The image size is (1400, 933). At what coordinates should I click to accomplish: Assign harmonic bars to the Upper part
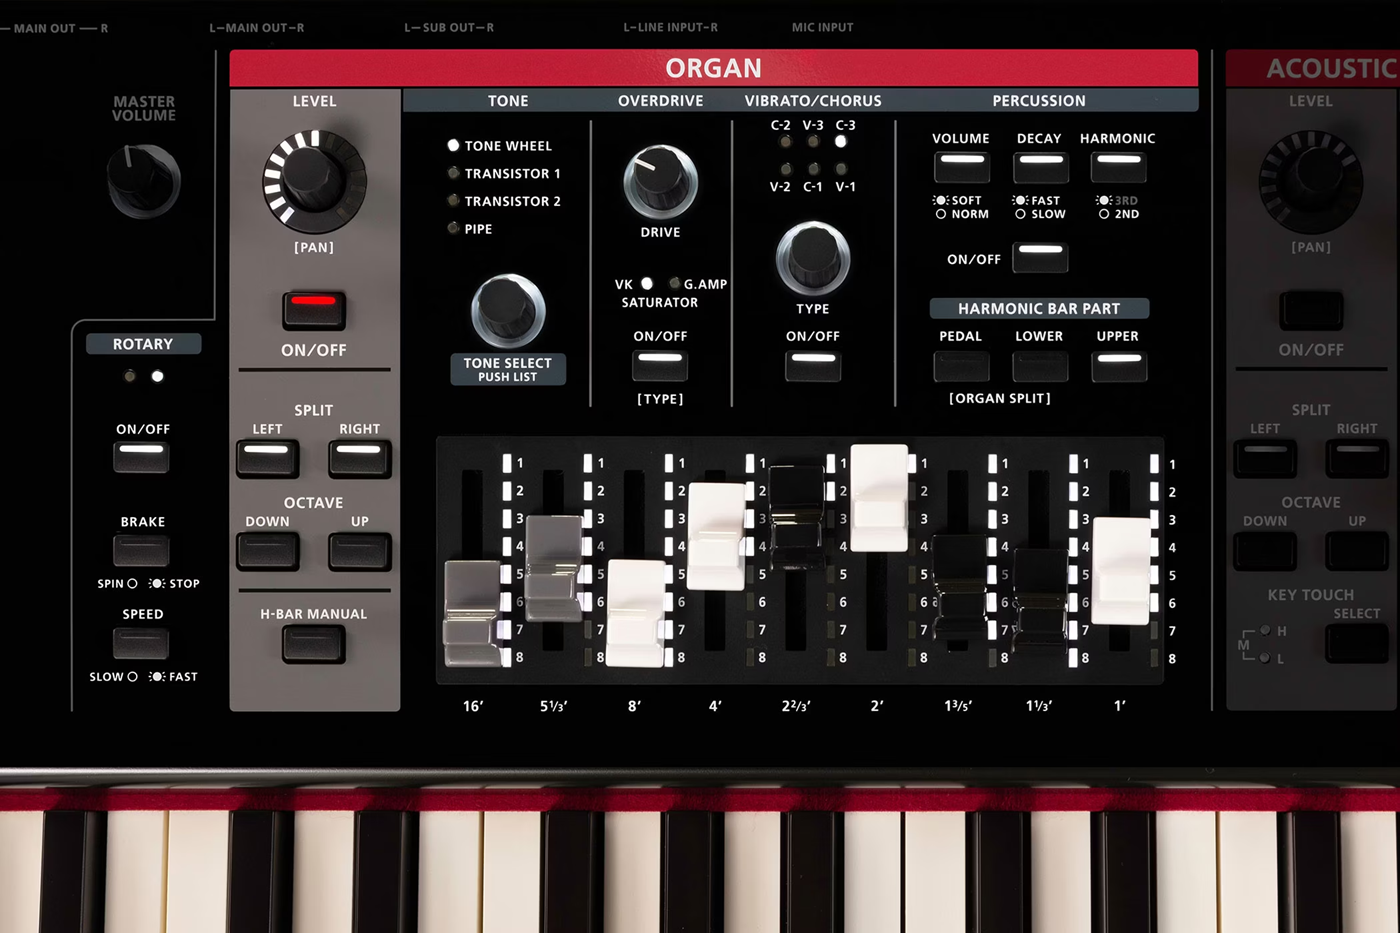click(x=1117, y=367)
